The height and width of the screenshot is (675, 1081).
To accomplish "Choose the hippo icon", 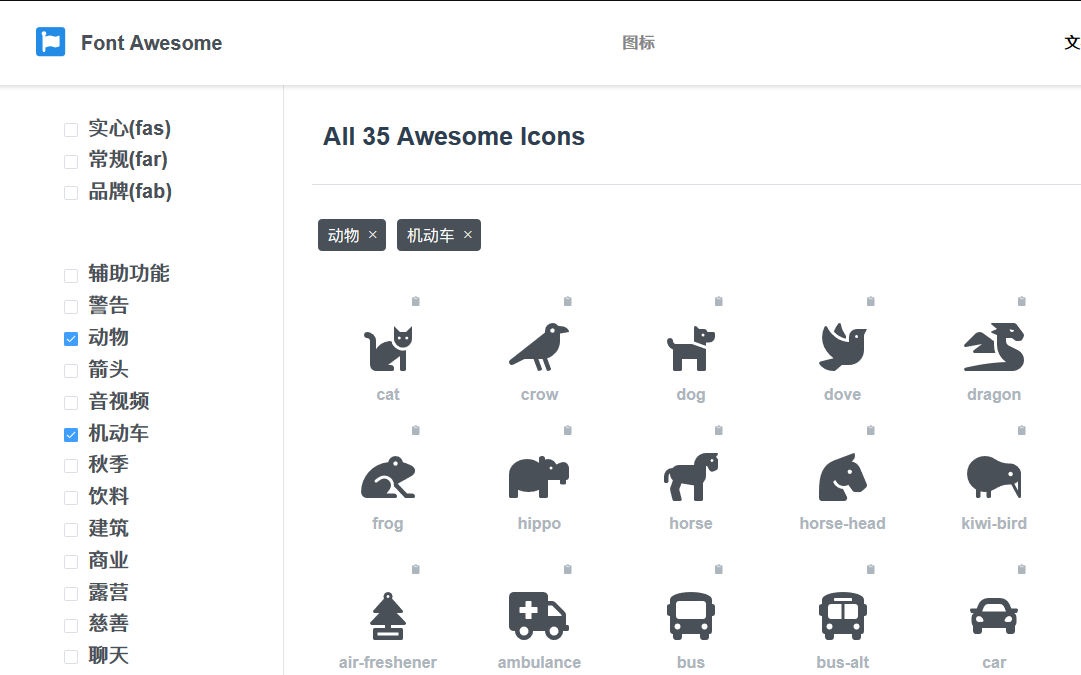I will 539,476.
